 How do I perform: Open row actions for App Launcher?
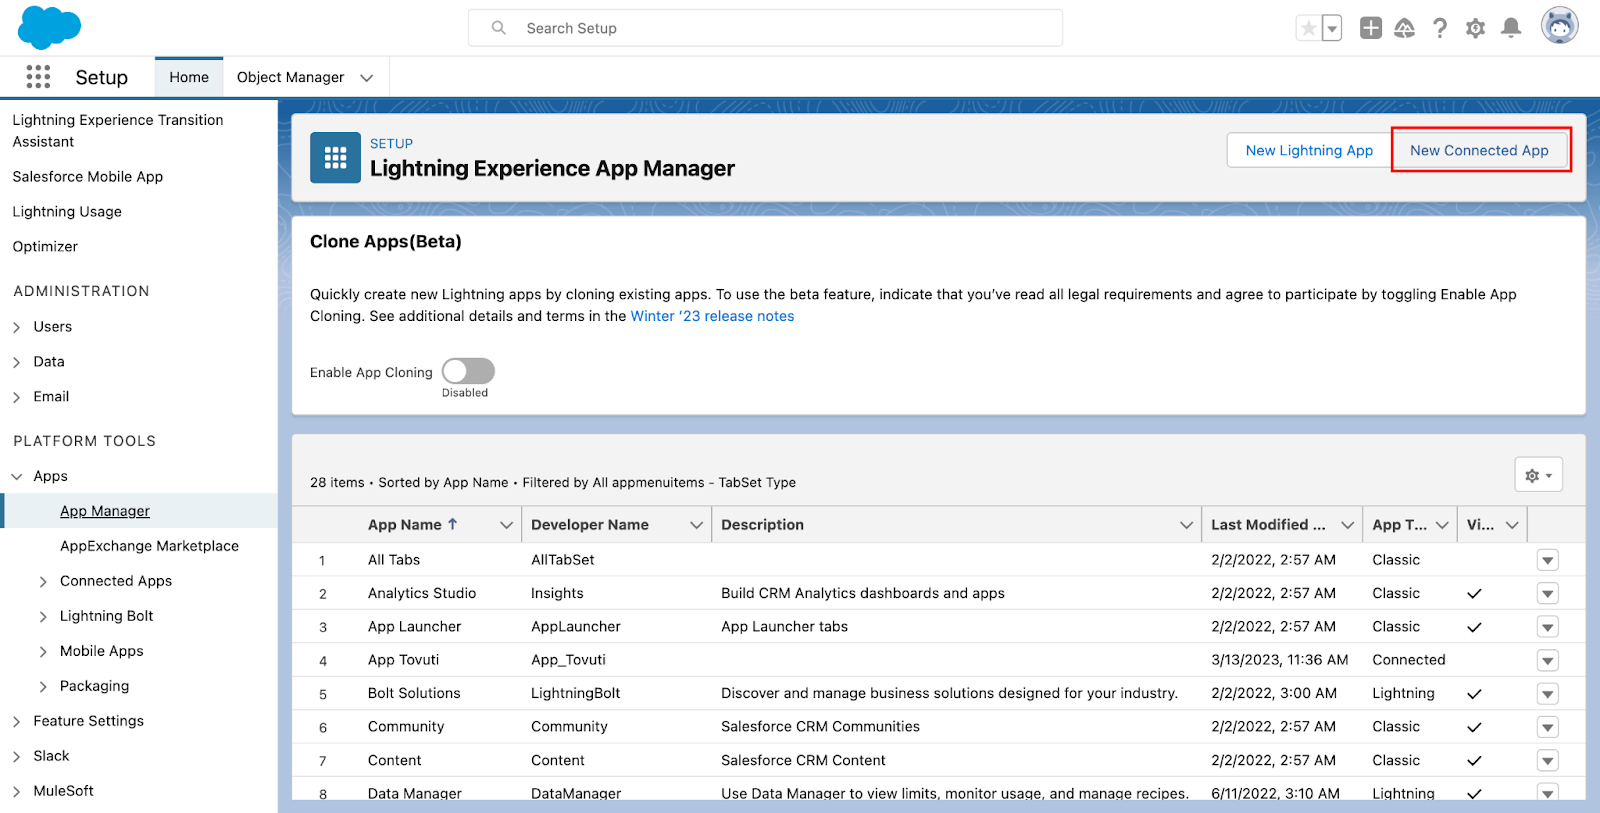1548,628
